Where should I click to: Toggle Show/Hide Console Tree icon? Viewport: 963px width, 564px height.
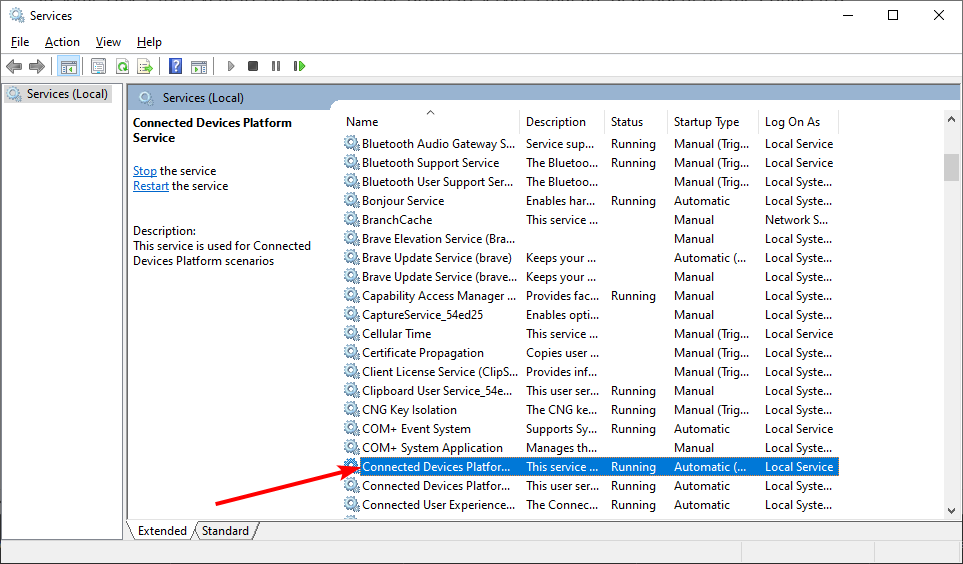pyautogui.click(x=68, y=66)
